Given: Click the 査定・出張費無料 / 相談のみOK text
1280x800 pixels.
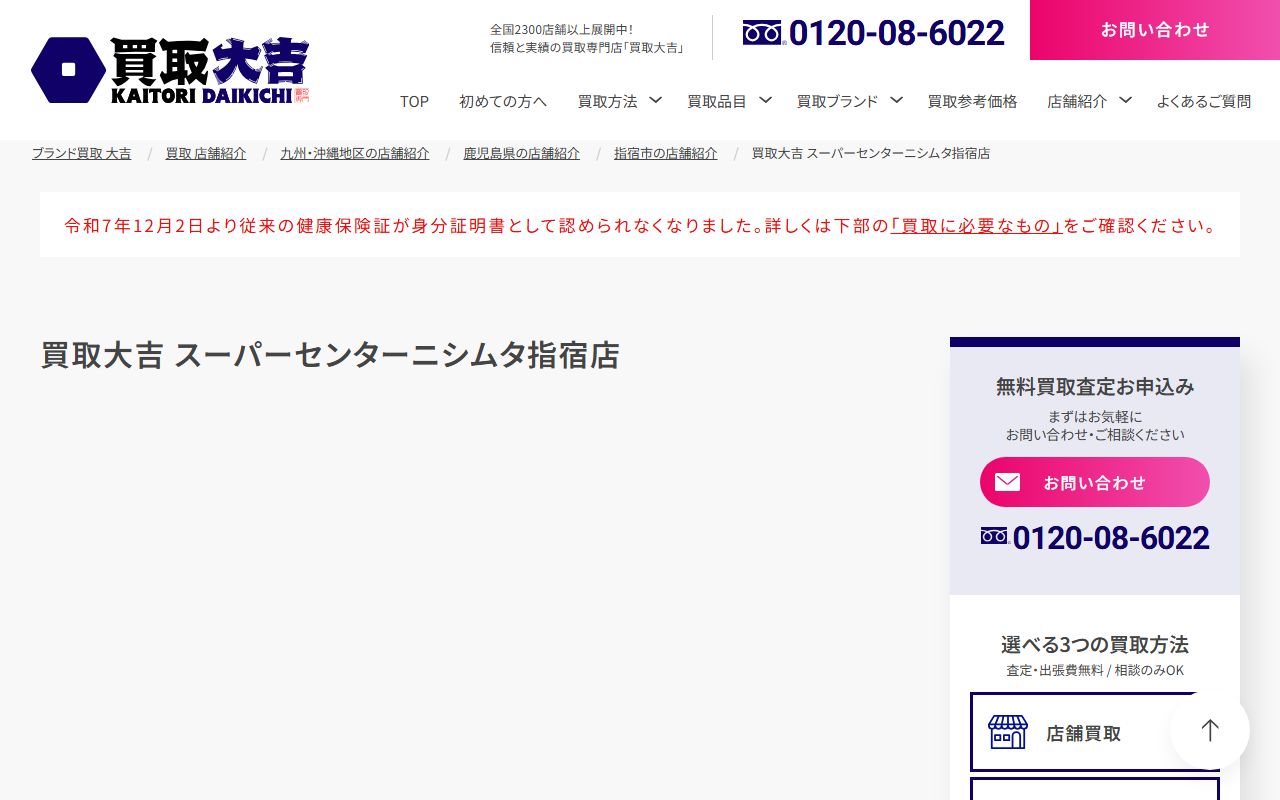Looking at the screenshot, I should click(x=1095, y=670).
